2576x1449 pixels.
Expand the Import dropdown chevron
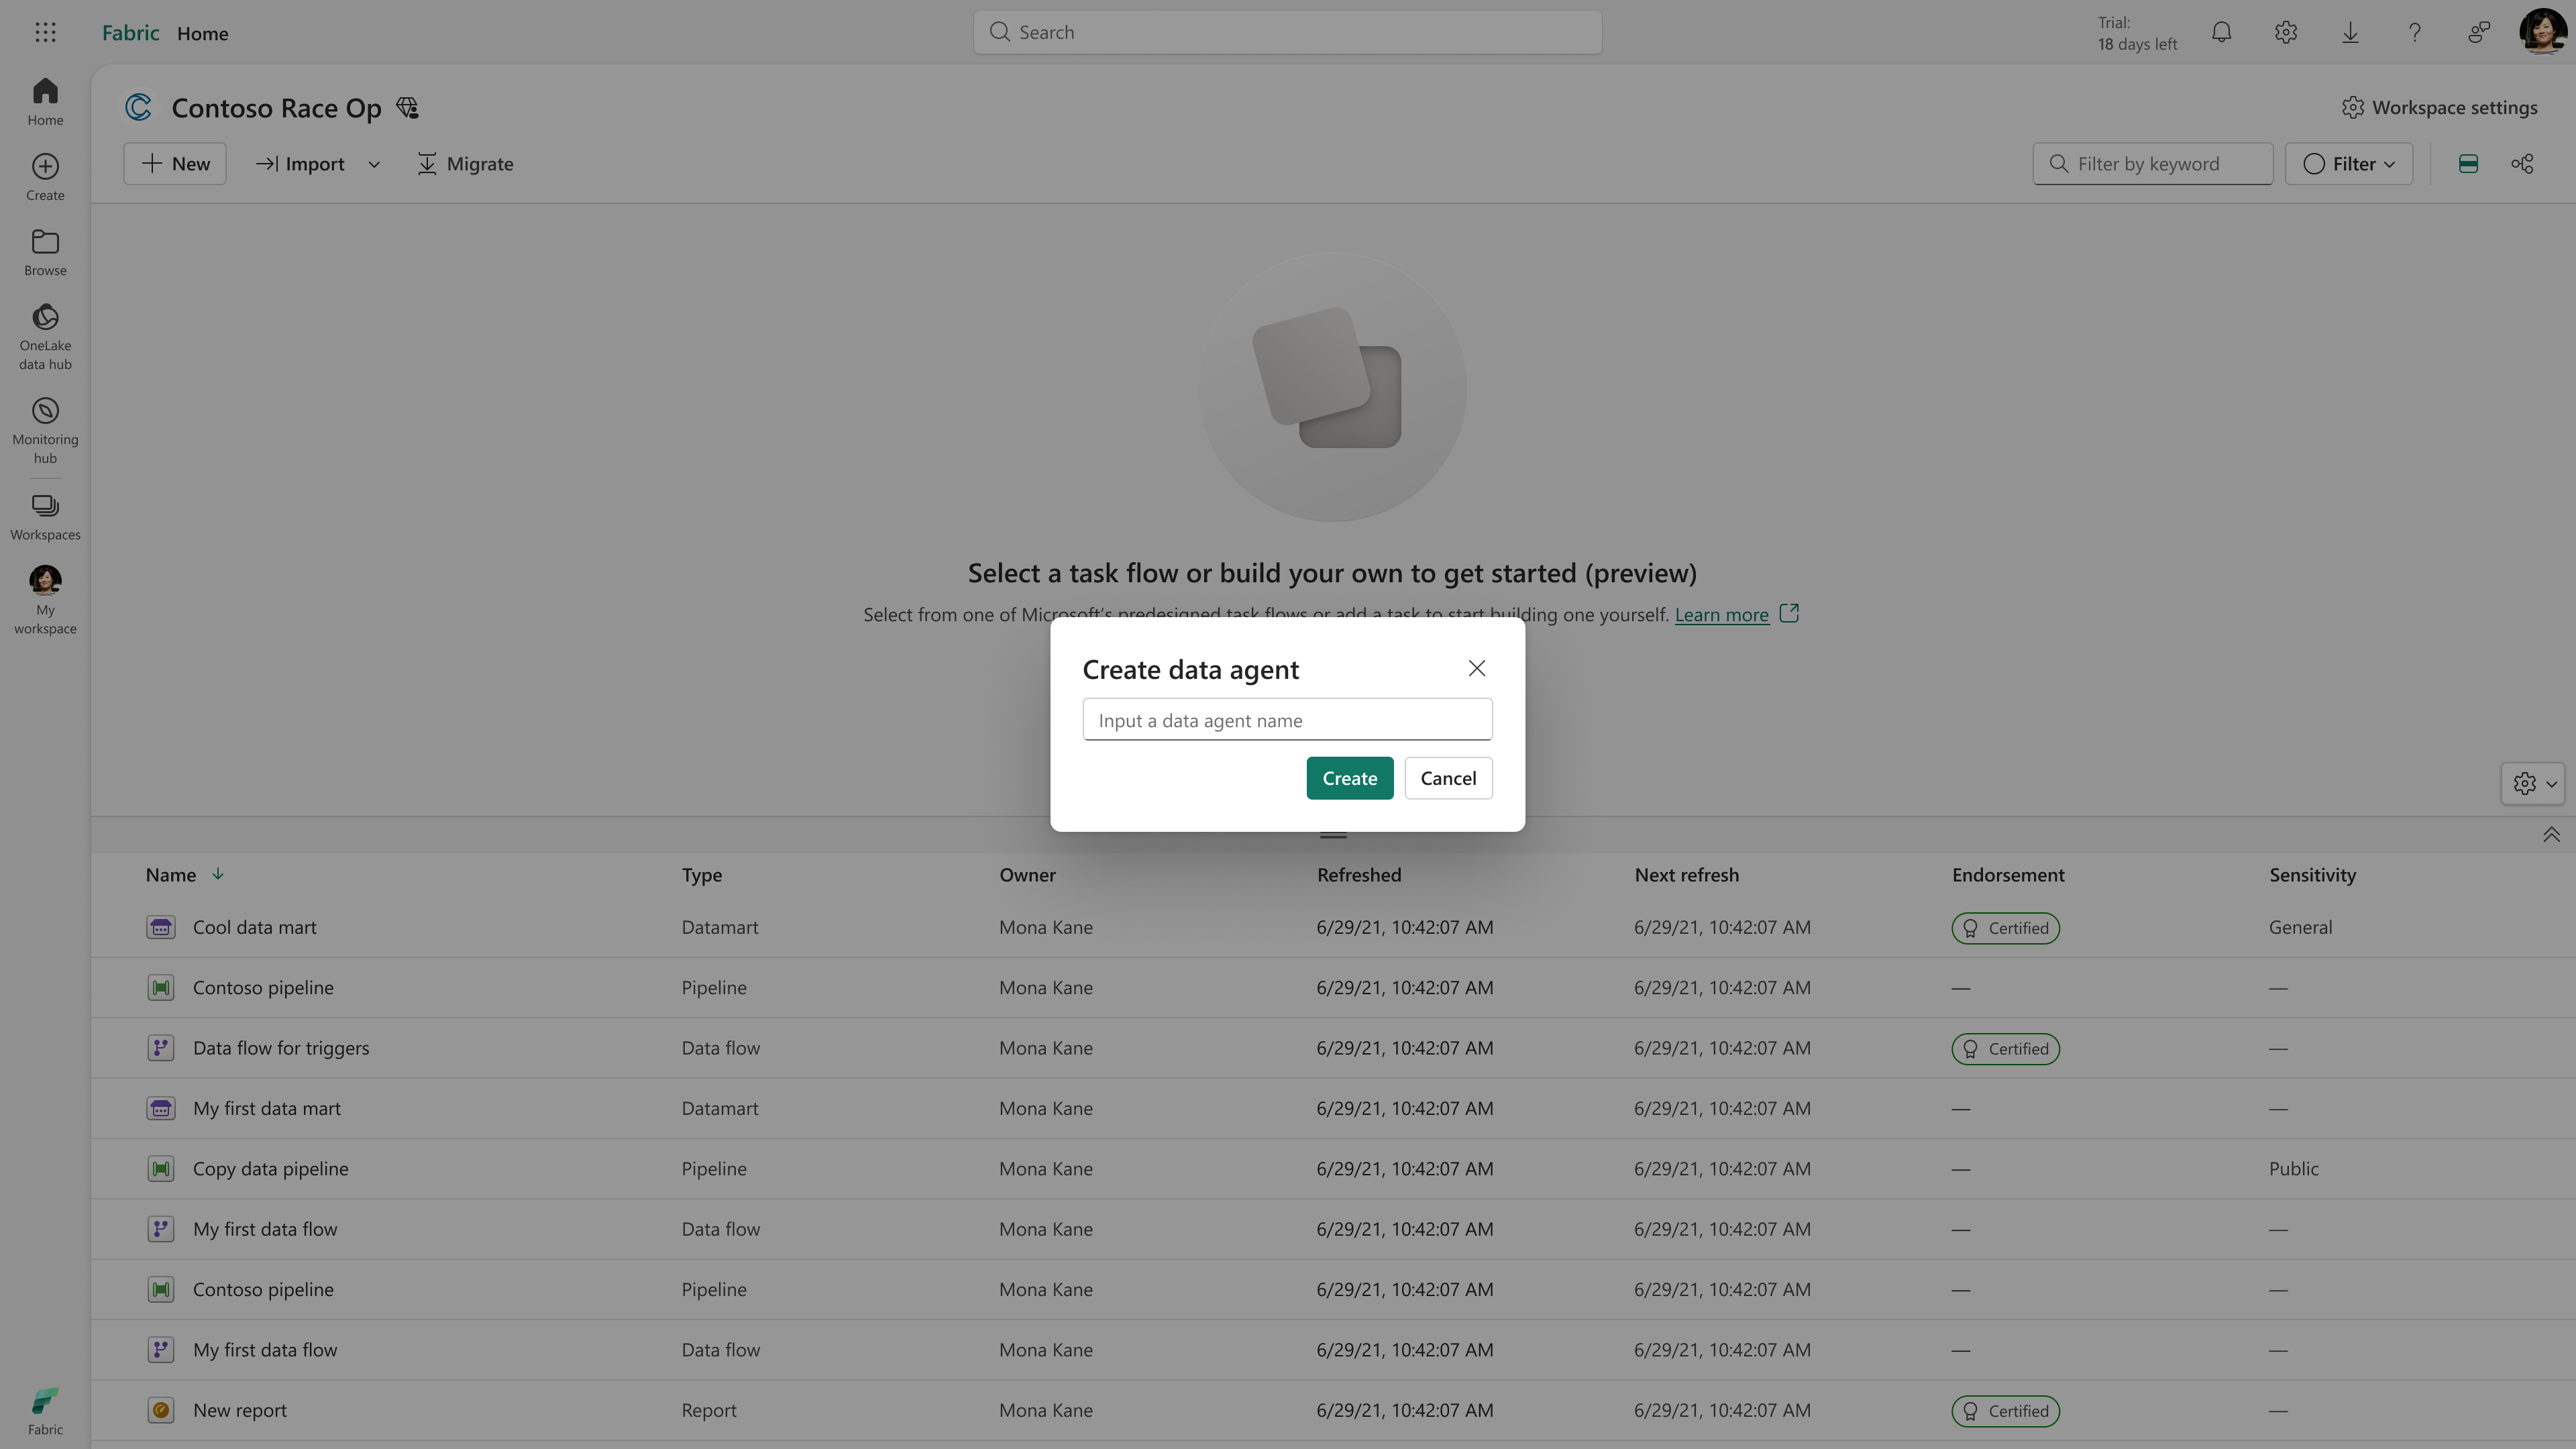click(x=374, y=164)
